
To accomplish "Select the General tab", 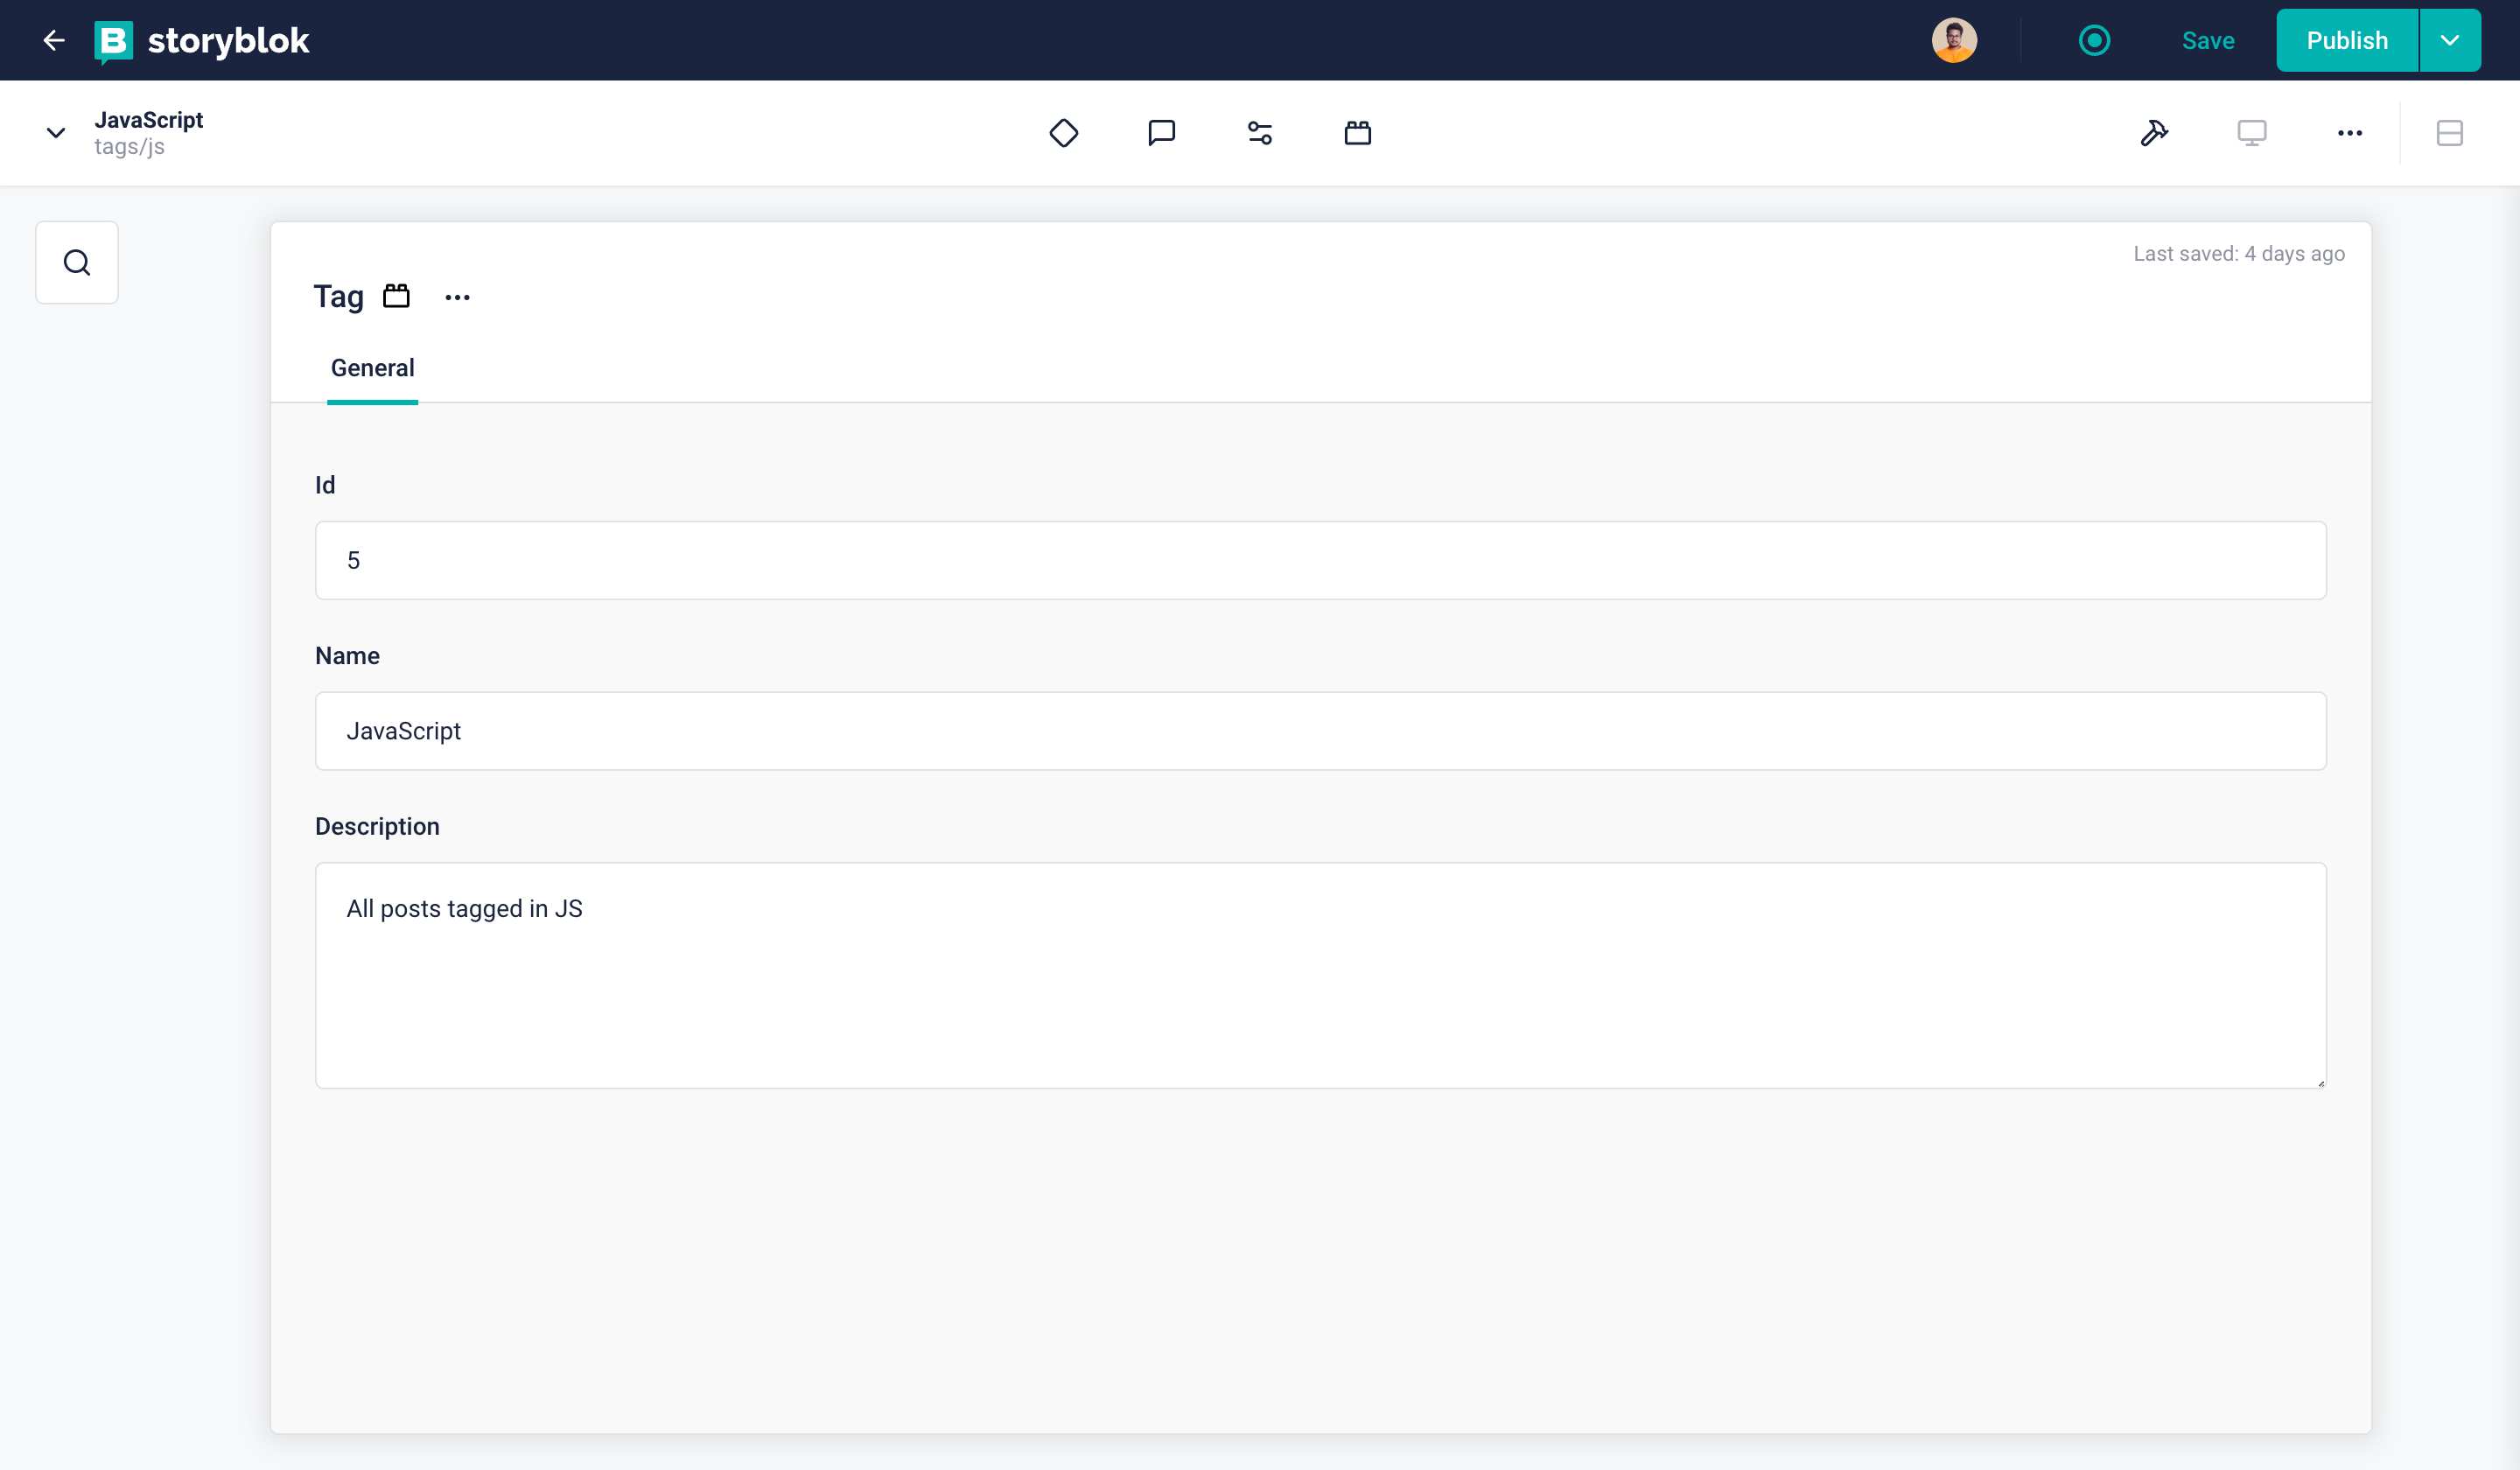I will [372, 368].
